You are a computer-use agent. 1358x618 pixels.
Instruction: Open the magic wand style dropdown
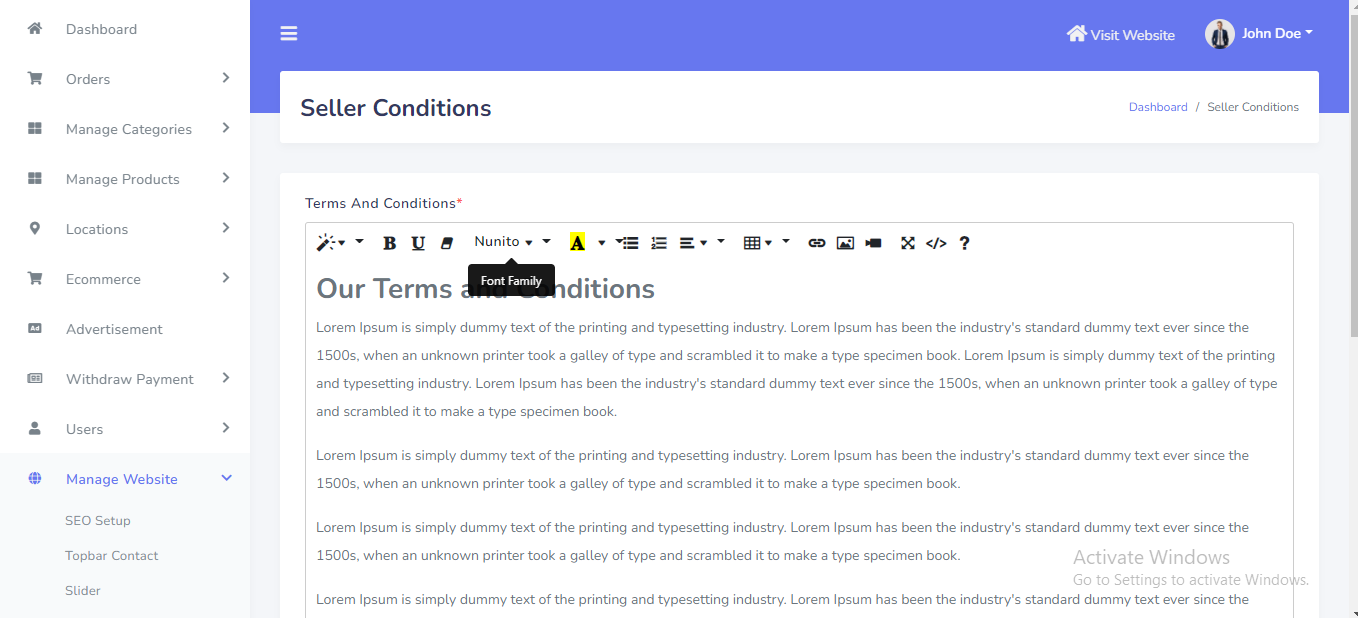tap(330, 243)
